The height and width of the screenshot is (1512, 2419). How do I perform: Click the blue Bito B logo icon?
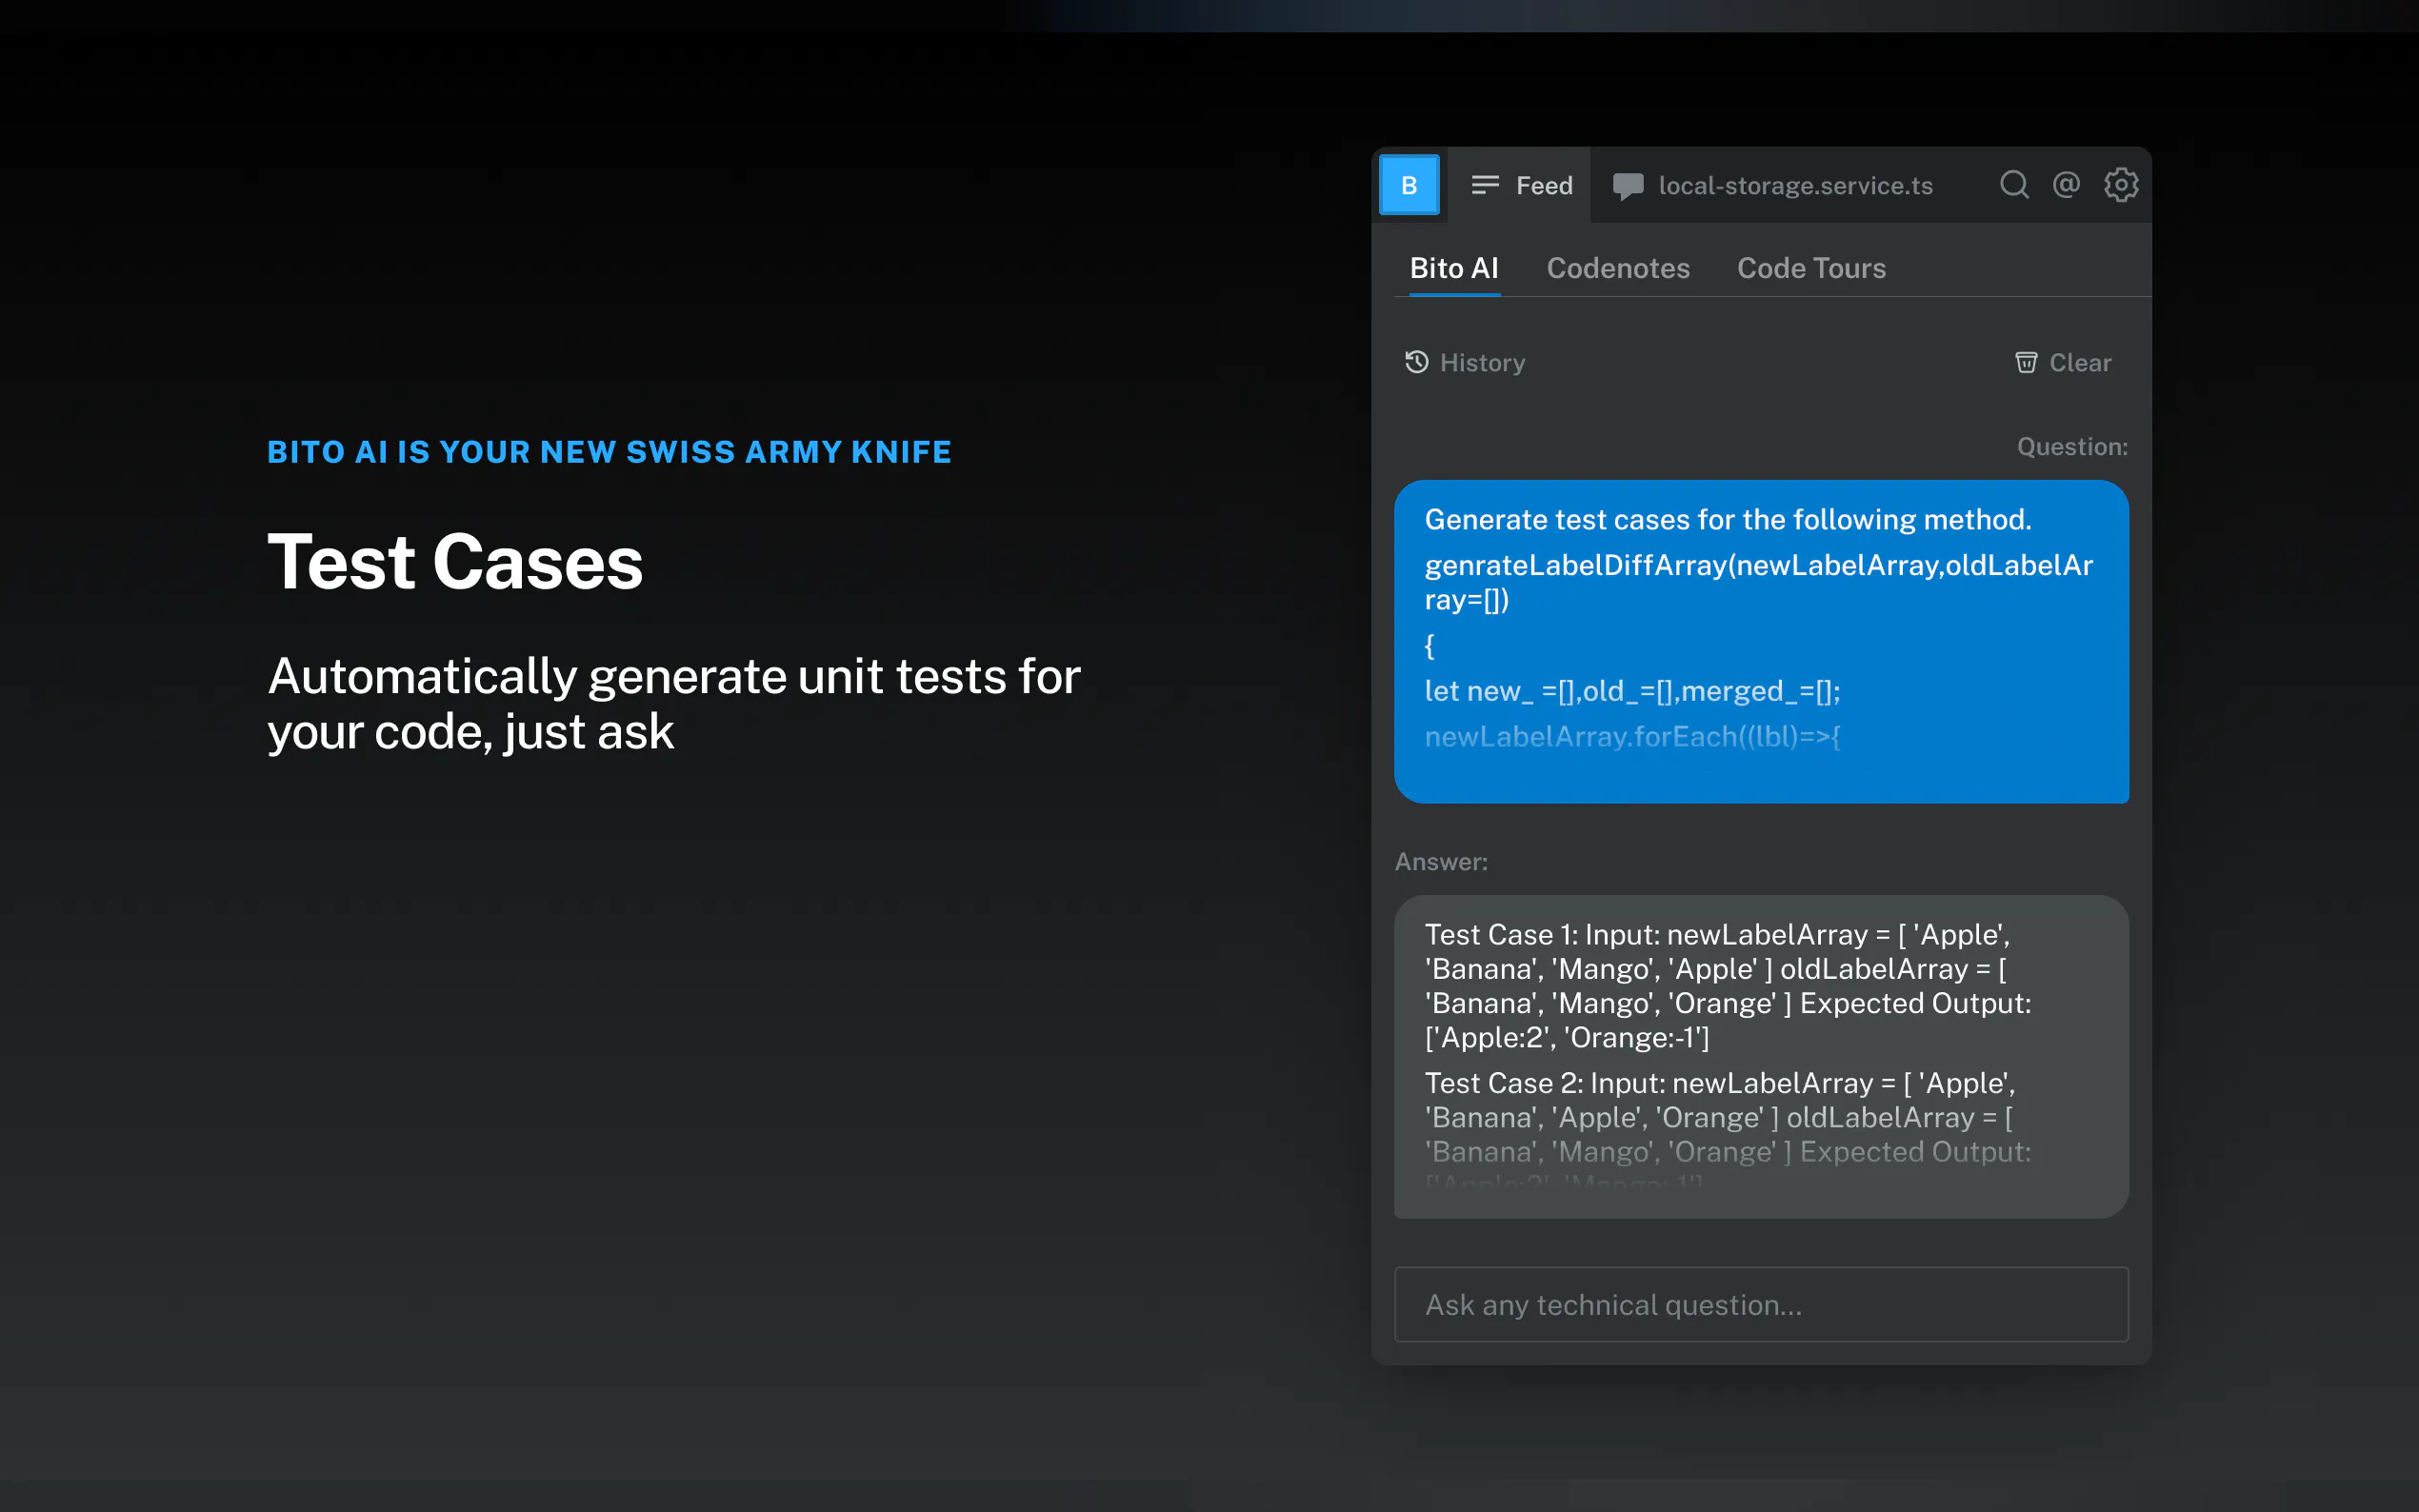click(x=1409, y=185)
